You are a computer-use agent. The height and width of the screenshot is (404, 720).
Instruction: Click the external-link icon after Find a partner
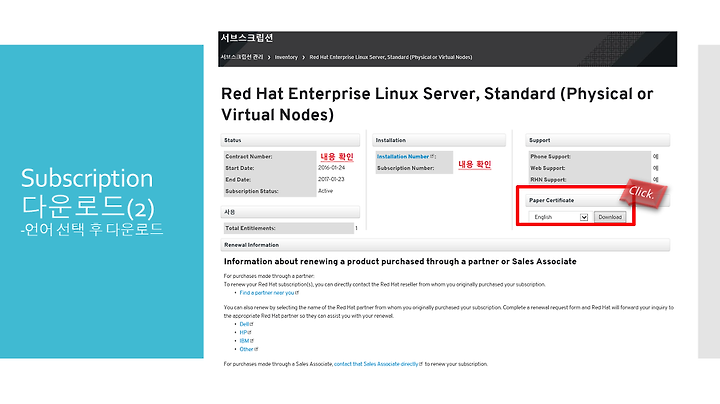point(297,293)
